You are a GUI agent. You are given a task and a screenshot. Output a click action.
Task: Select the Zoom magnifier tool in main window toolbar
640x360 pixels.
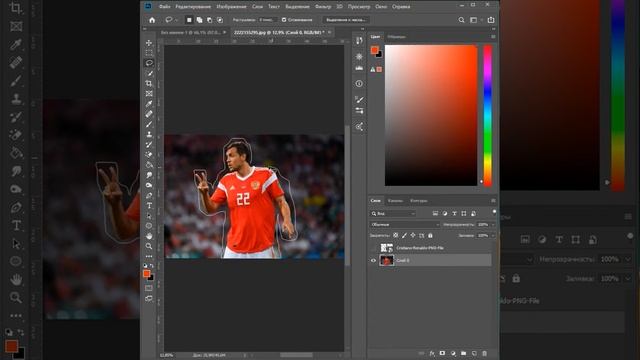(149, 246)
